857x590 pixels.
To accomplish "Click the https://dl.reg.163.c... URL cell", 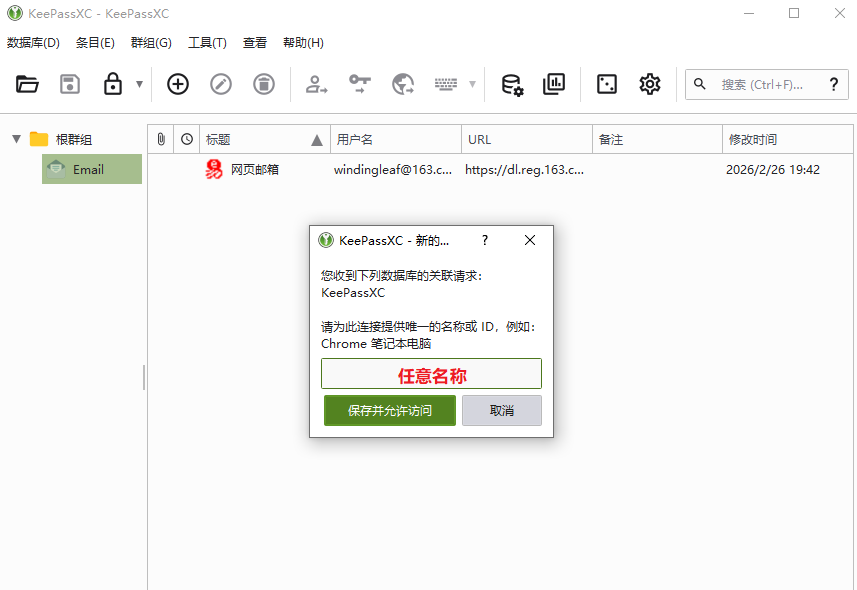I will coord(525,170).
